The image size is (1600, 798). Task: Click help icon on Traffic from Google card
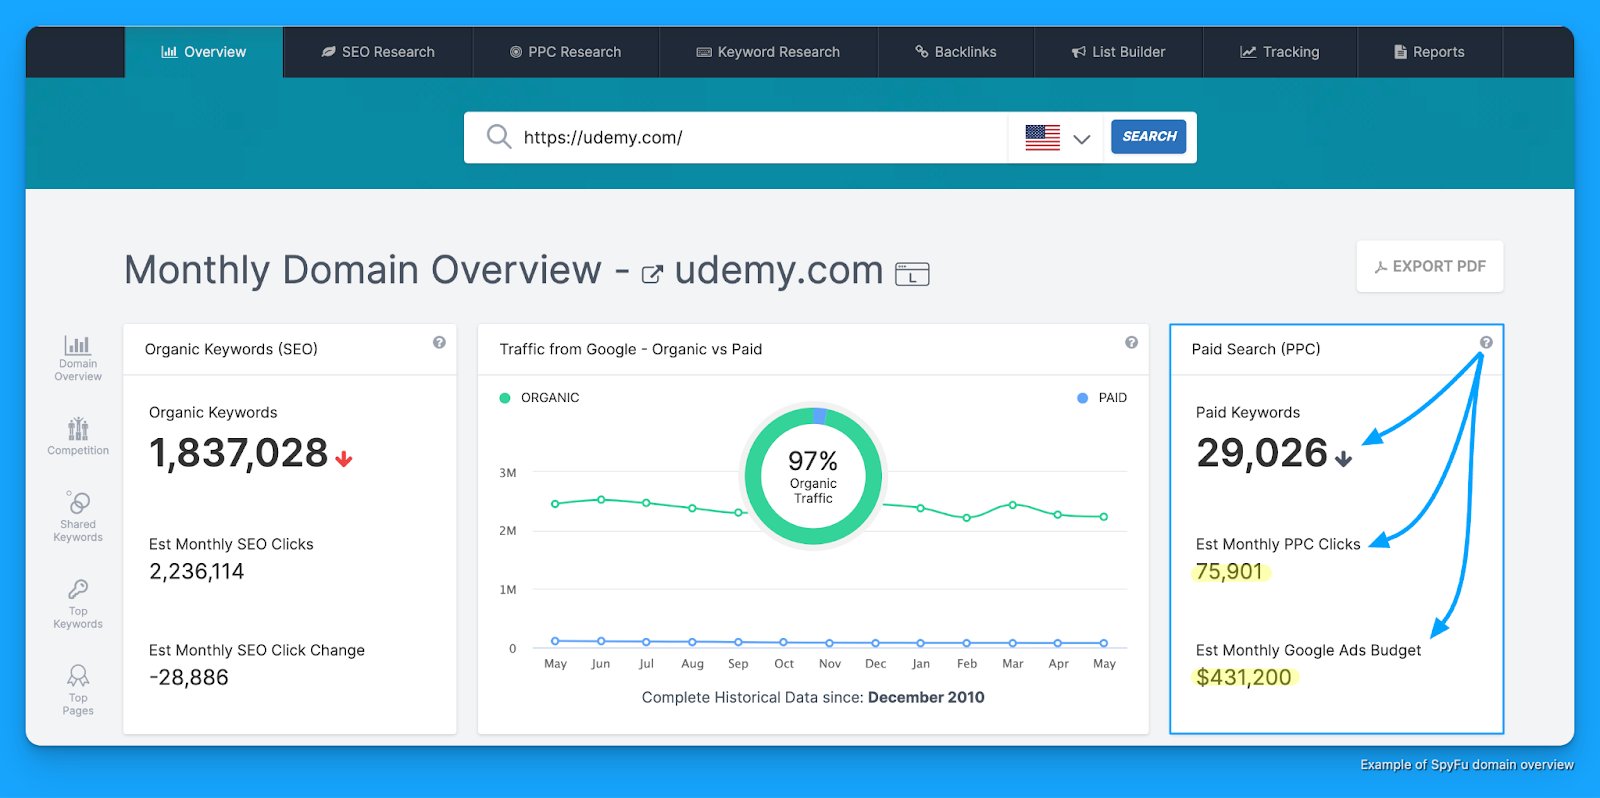click(x=1131, y=342)
